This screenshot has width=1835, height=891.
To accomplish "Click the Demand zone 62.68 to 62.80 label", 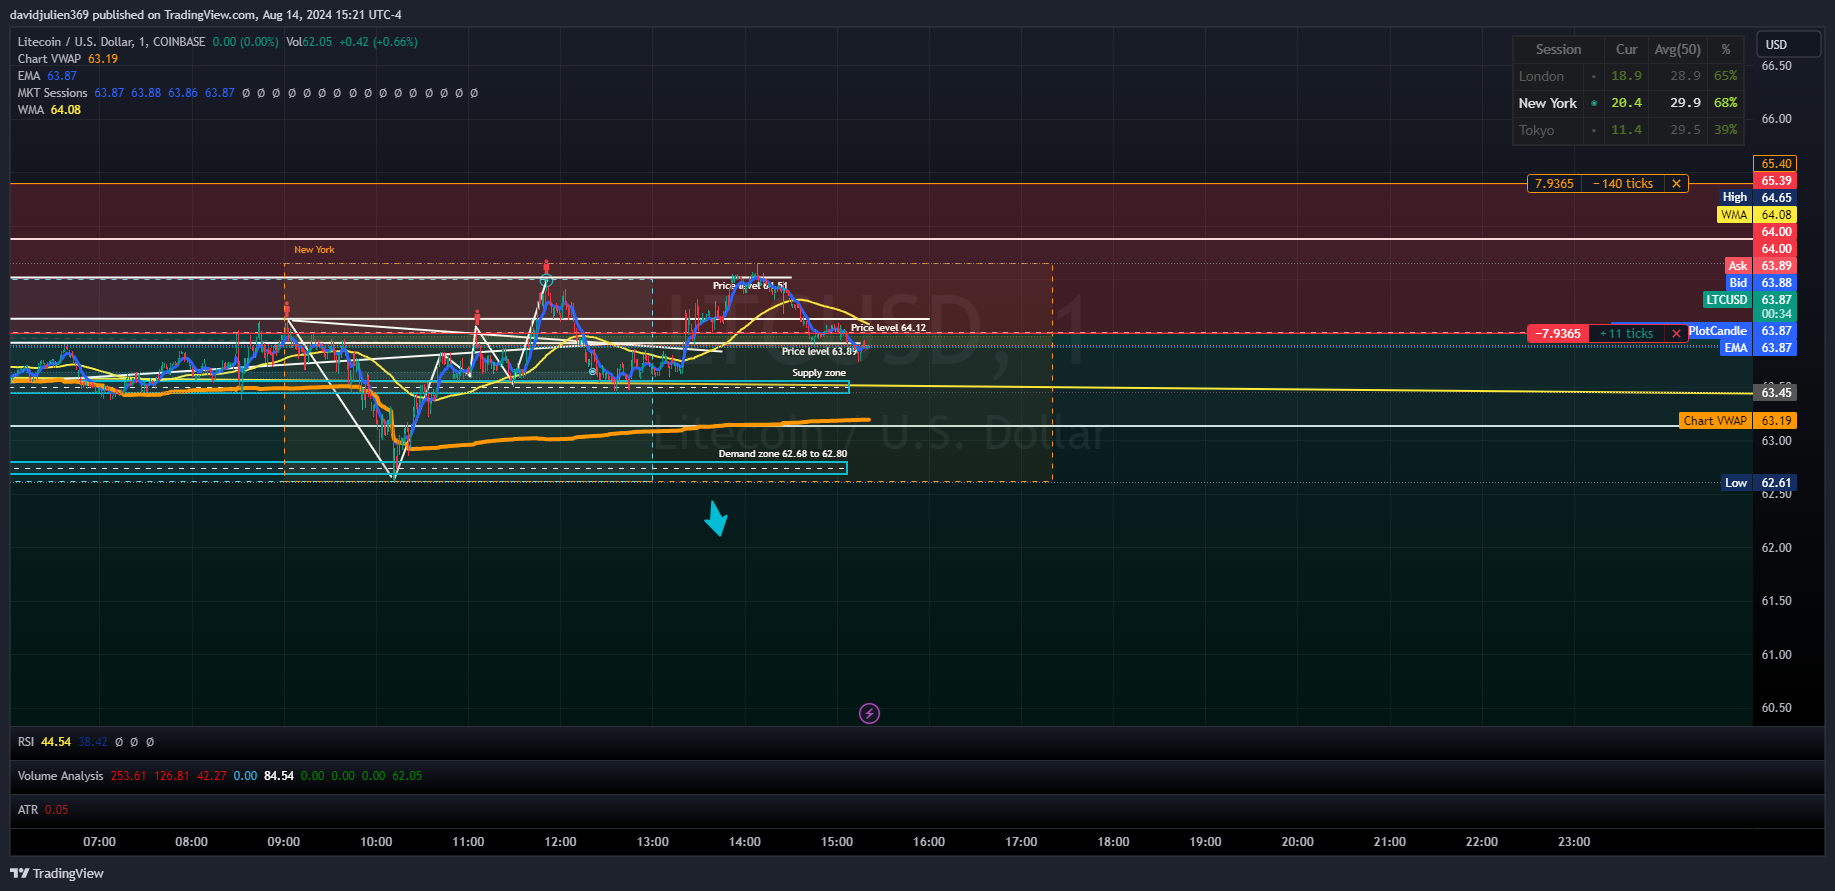I will (x=782, y=454).
